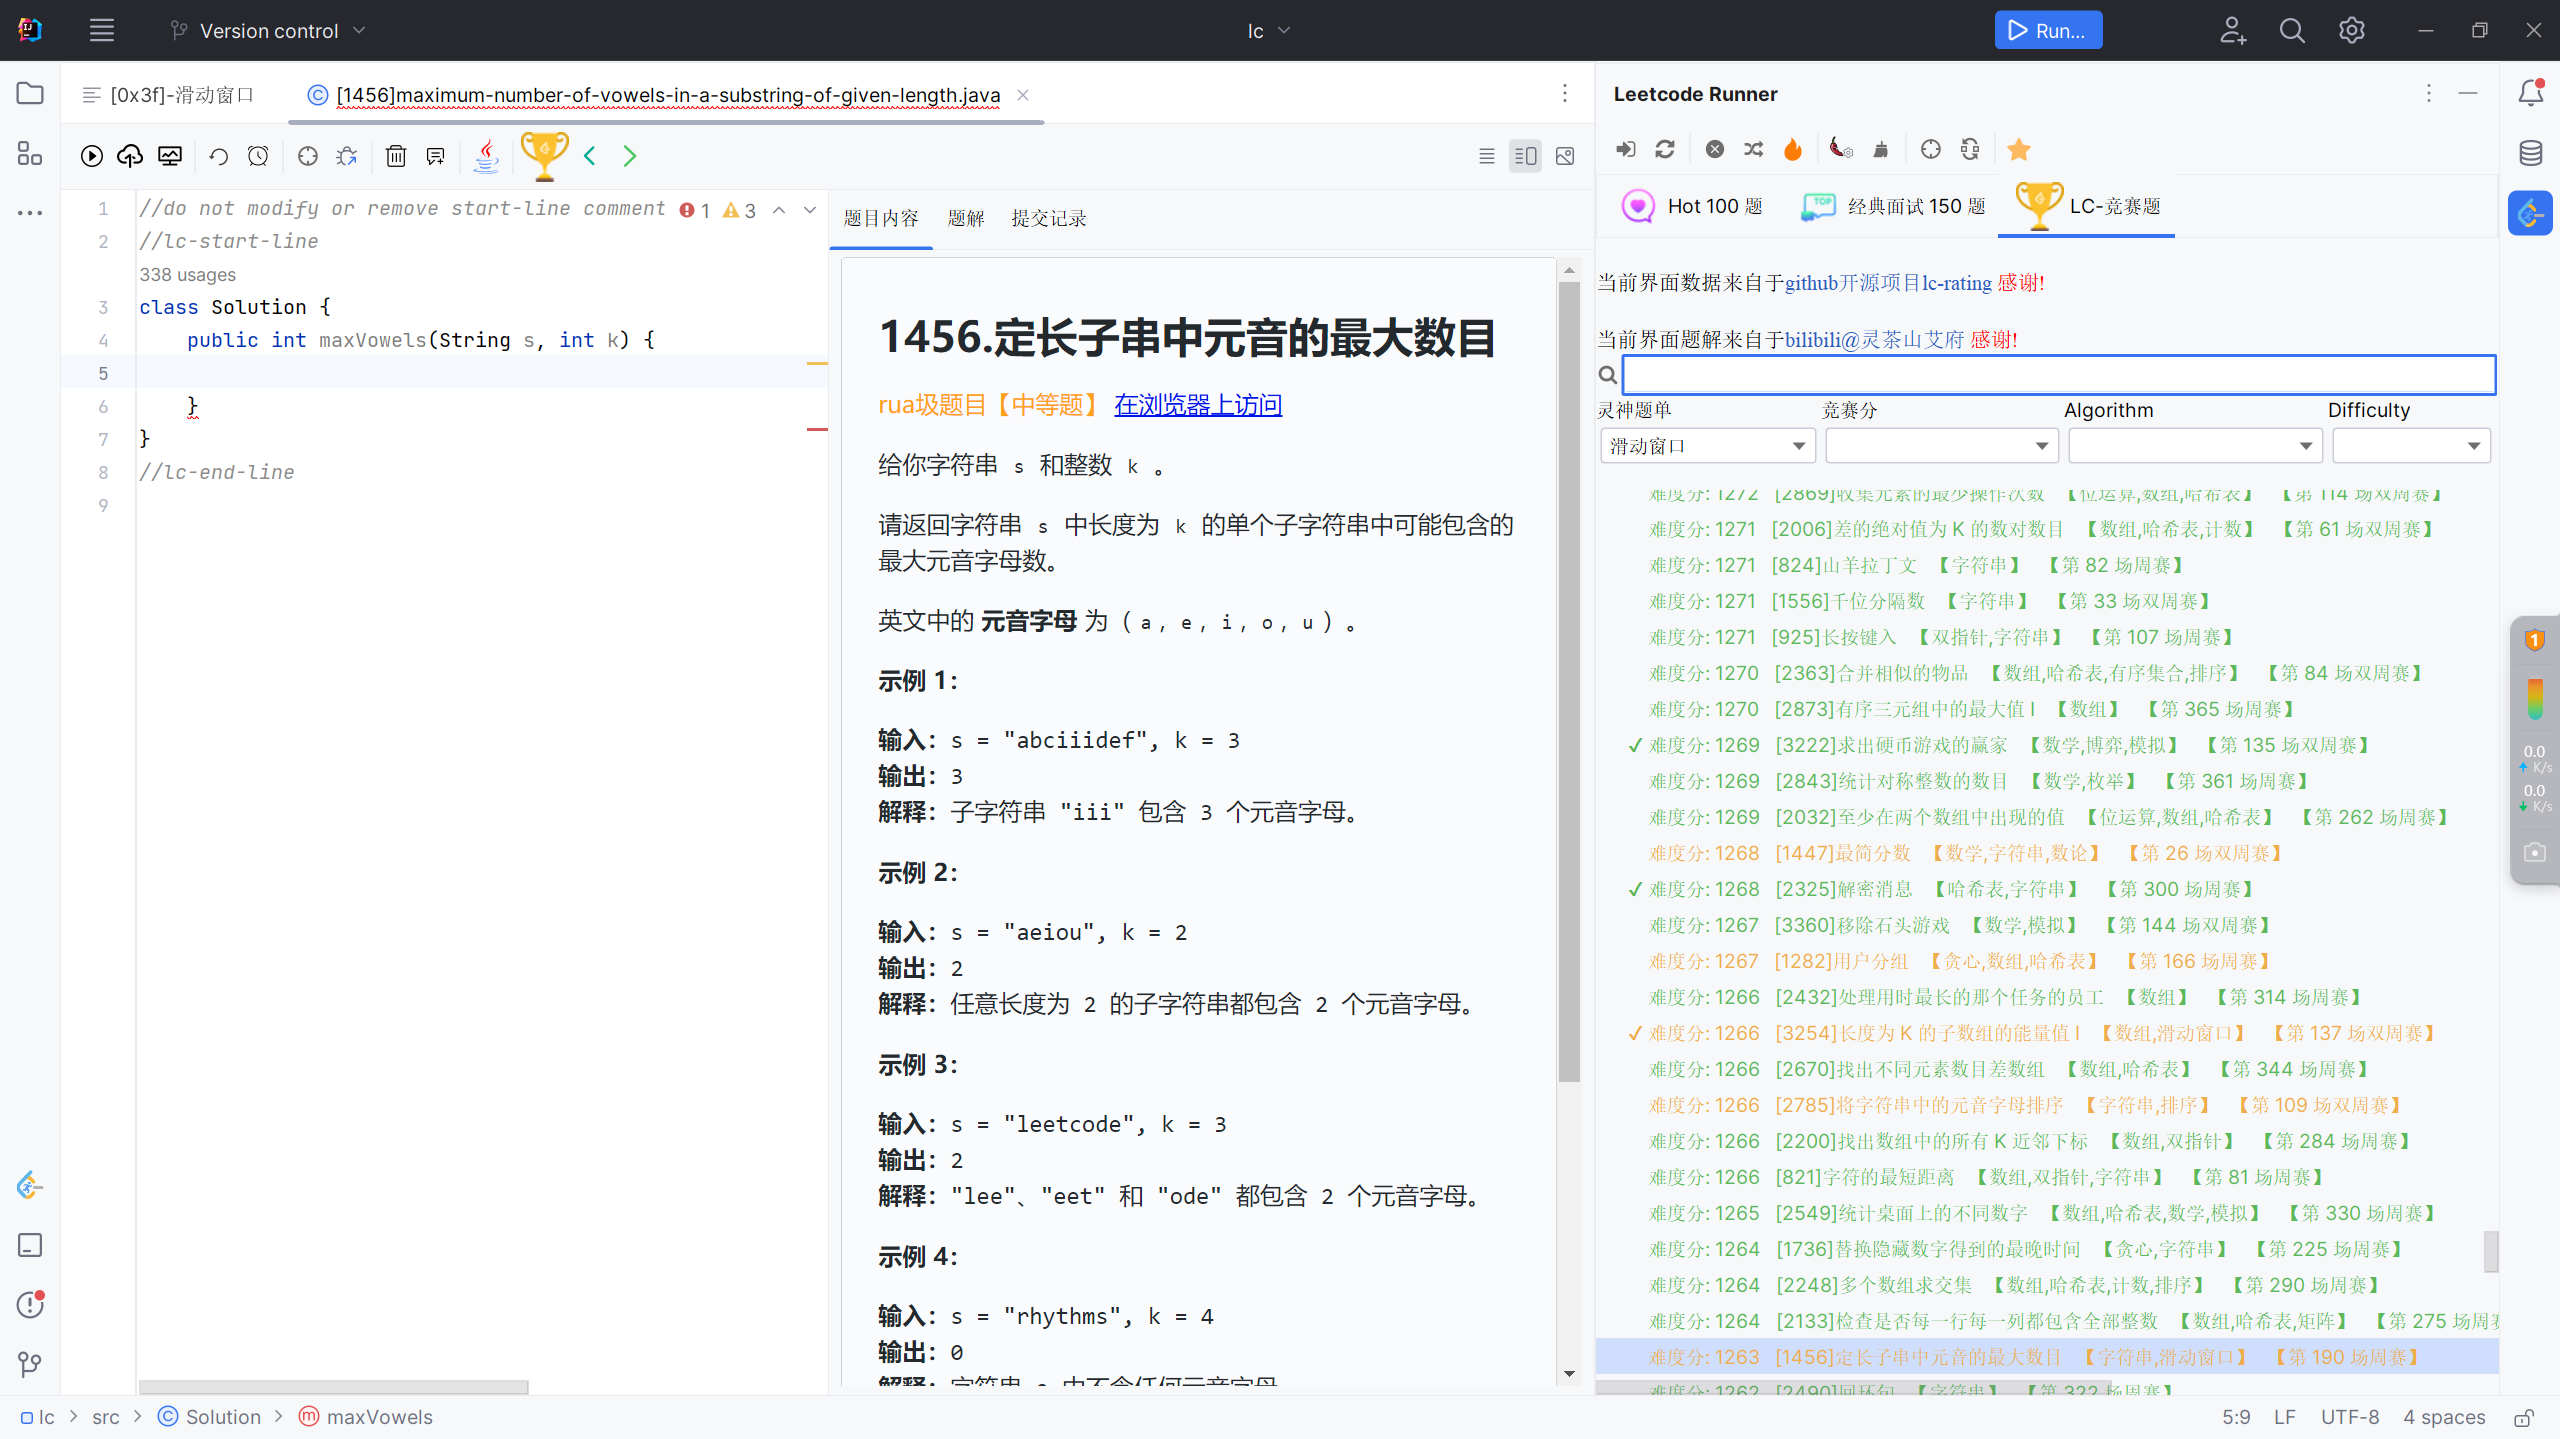Click the undo/reset code arrow icon
This screenshot has width=2560, height=1439.
point(218,156)
